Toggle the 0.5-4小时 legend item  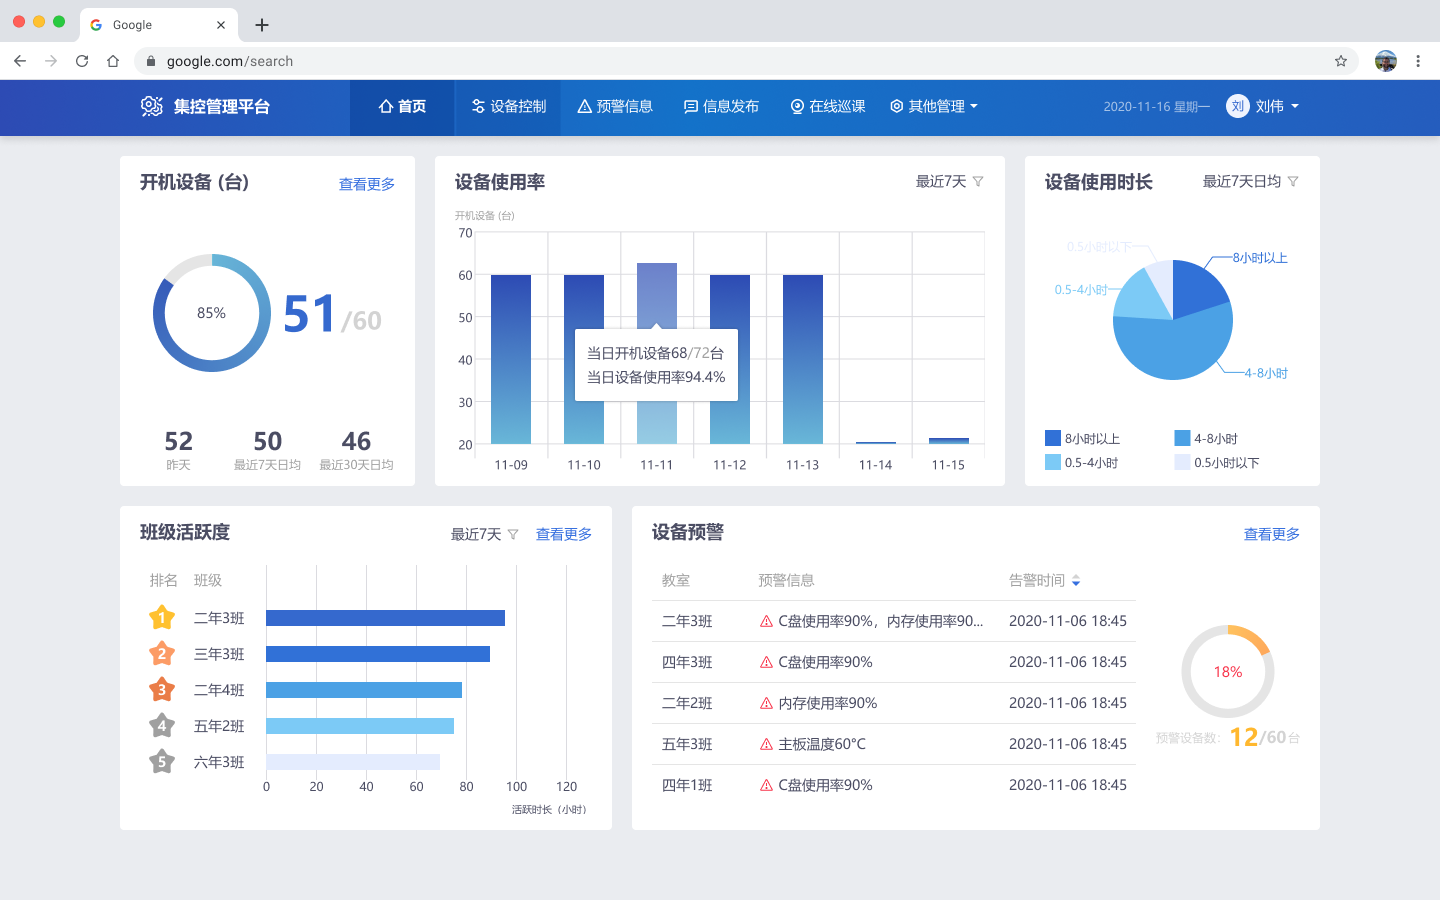pos(1082,462)
